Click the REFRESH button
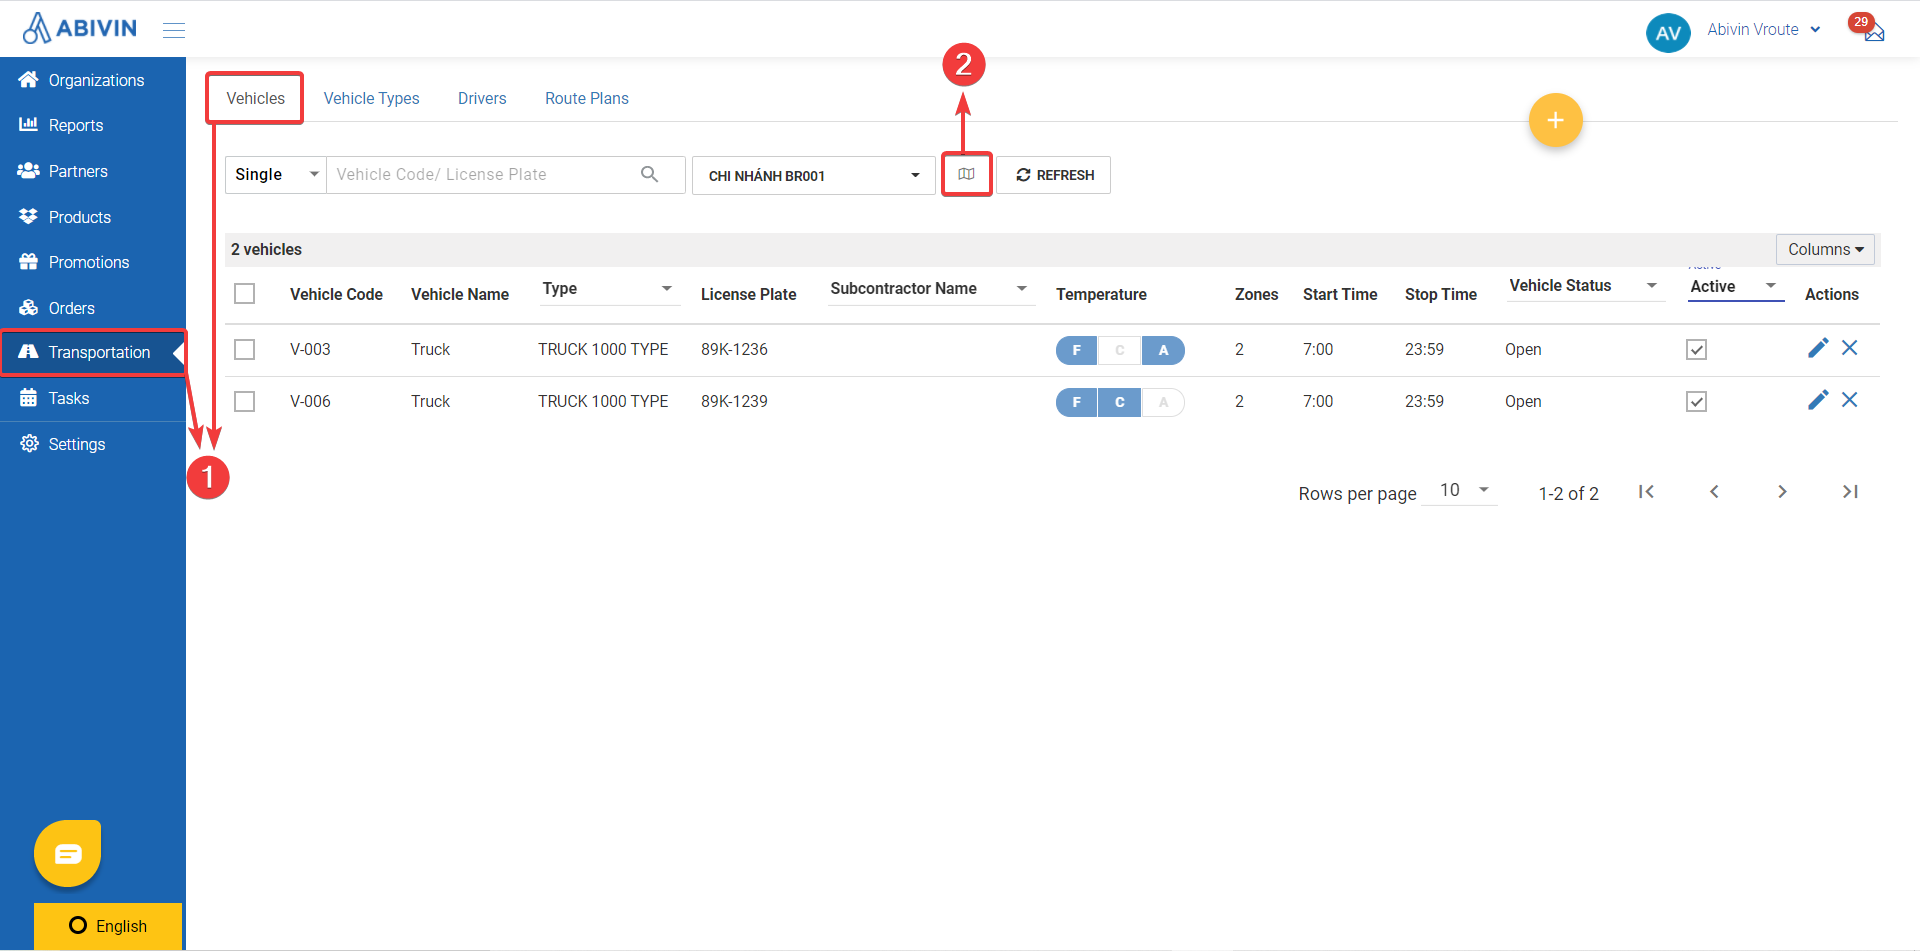Screen dimensions: 1920x951 pos(1054,175)
